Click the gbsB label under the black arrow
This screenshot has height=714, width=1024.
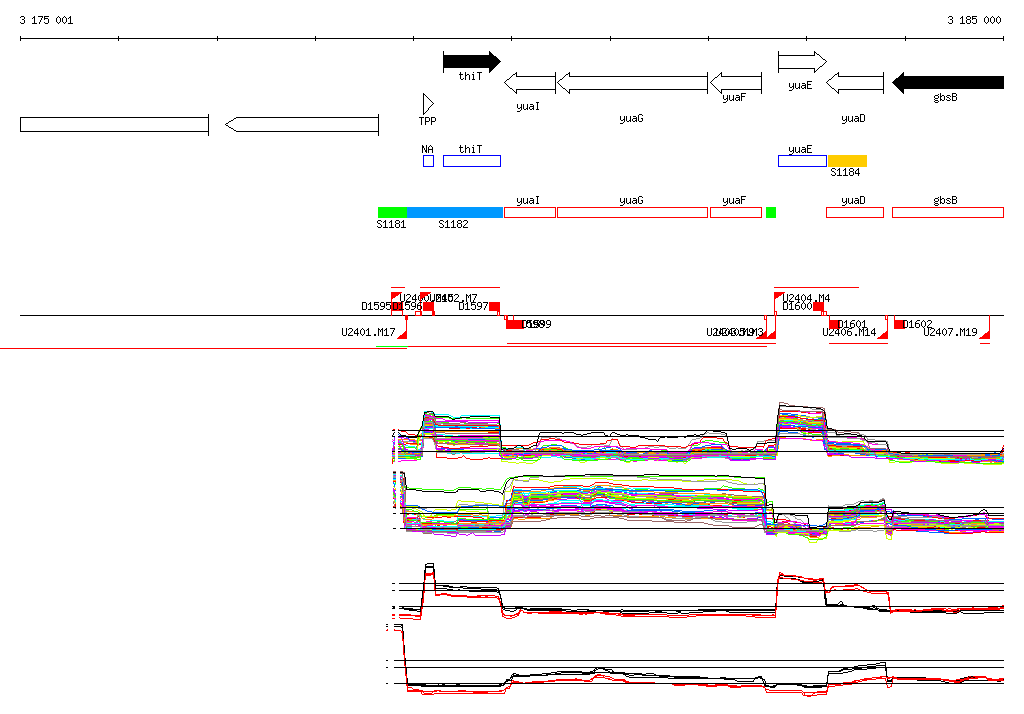pyautogui.click(x=946, y=97)
